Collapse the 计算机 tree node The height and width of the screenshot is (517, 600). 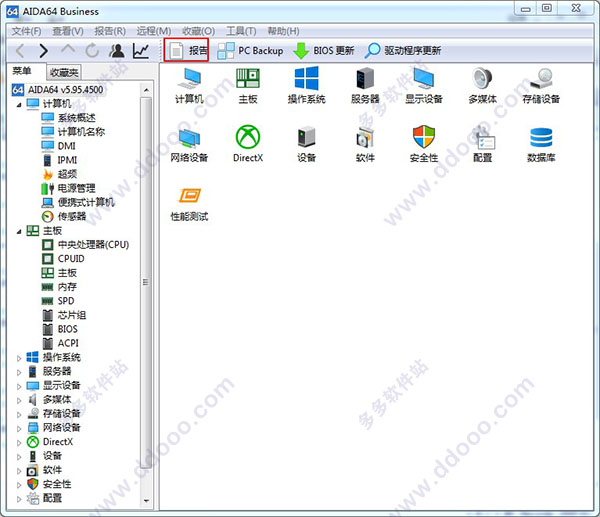19,104
